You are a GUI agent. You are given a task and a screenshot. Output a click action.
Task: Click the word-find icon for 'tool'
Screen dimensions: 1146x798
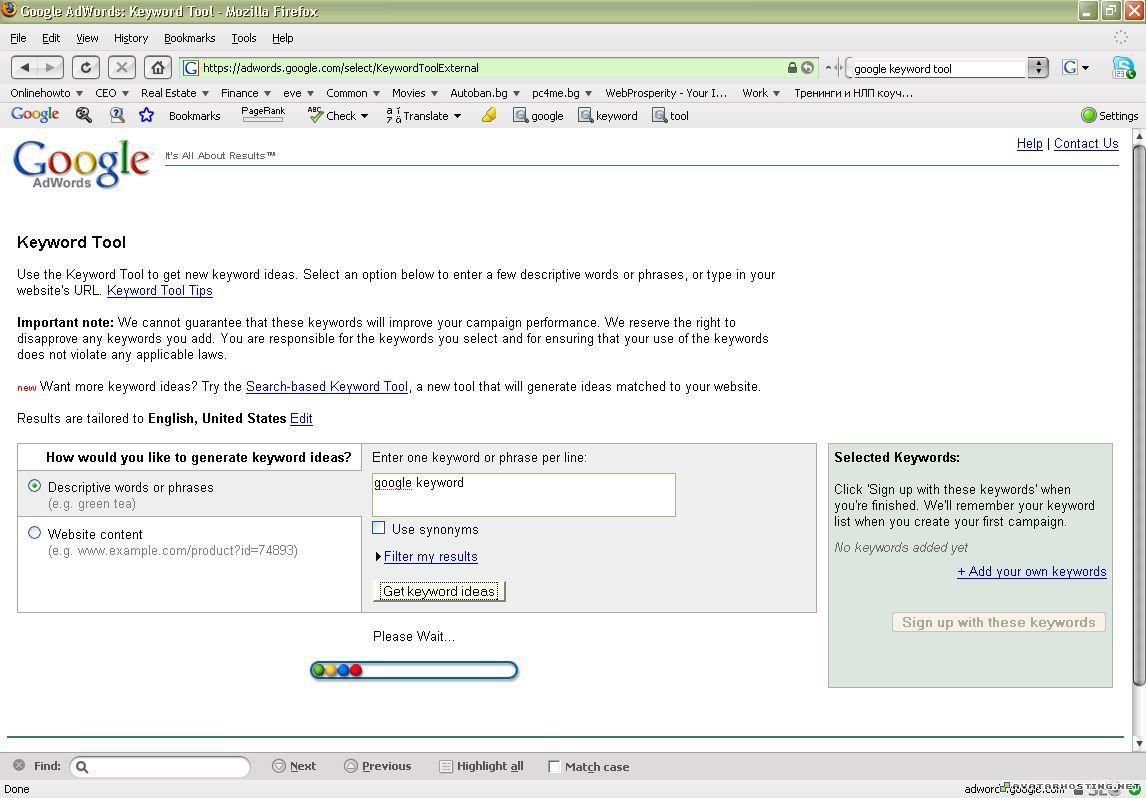[x=669, y=115]
